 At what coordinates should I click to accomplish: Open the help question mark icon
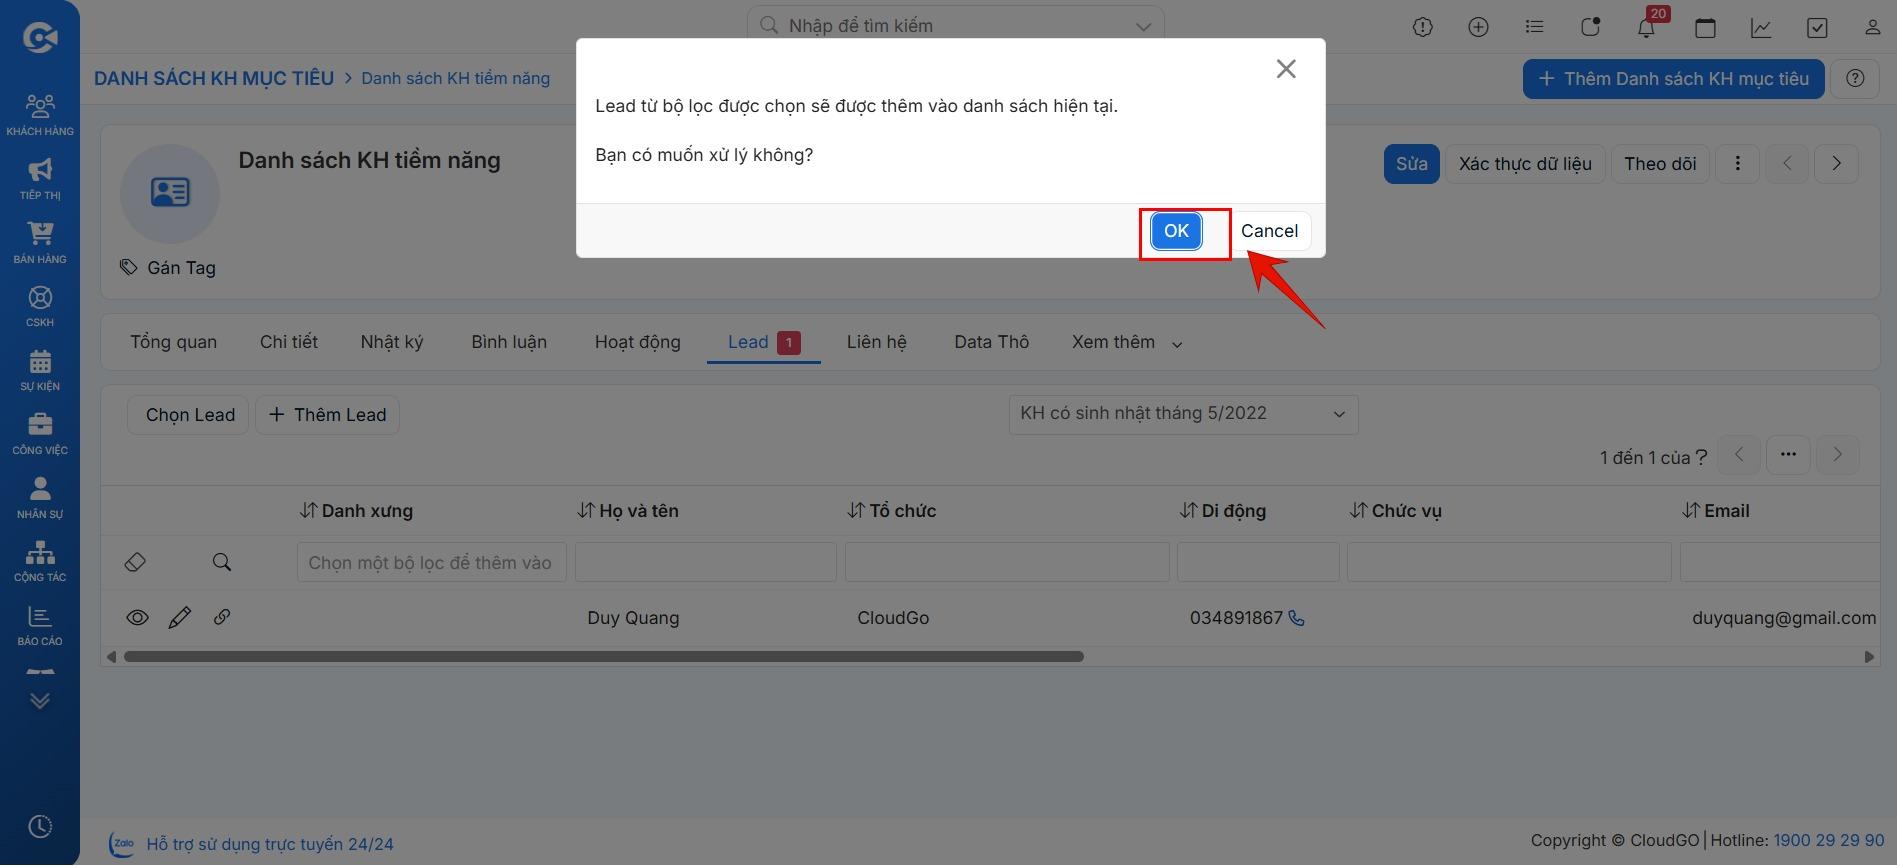(1855, 79)
